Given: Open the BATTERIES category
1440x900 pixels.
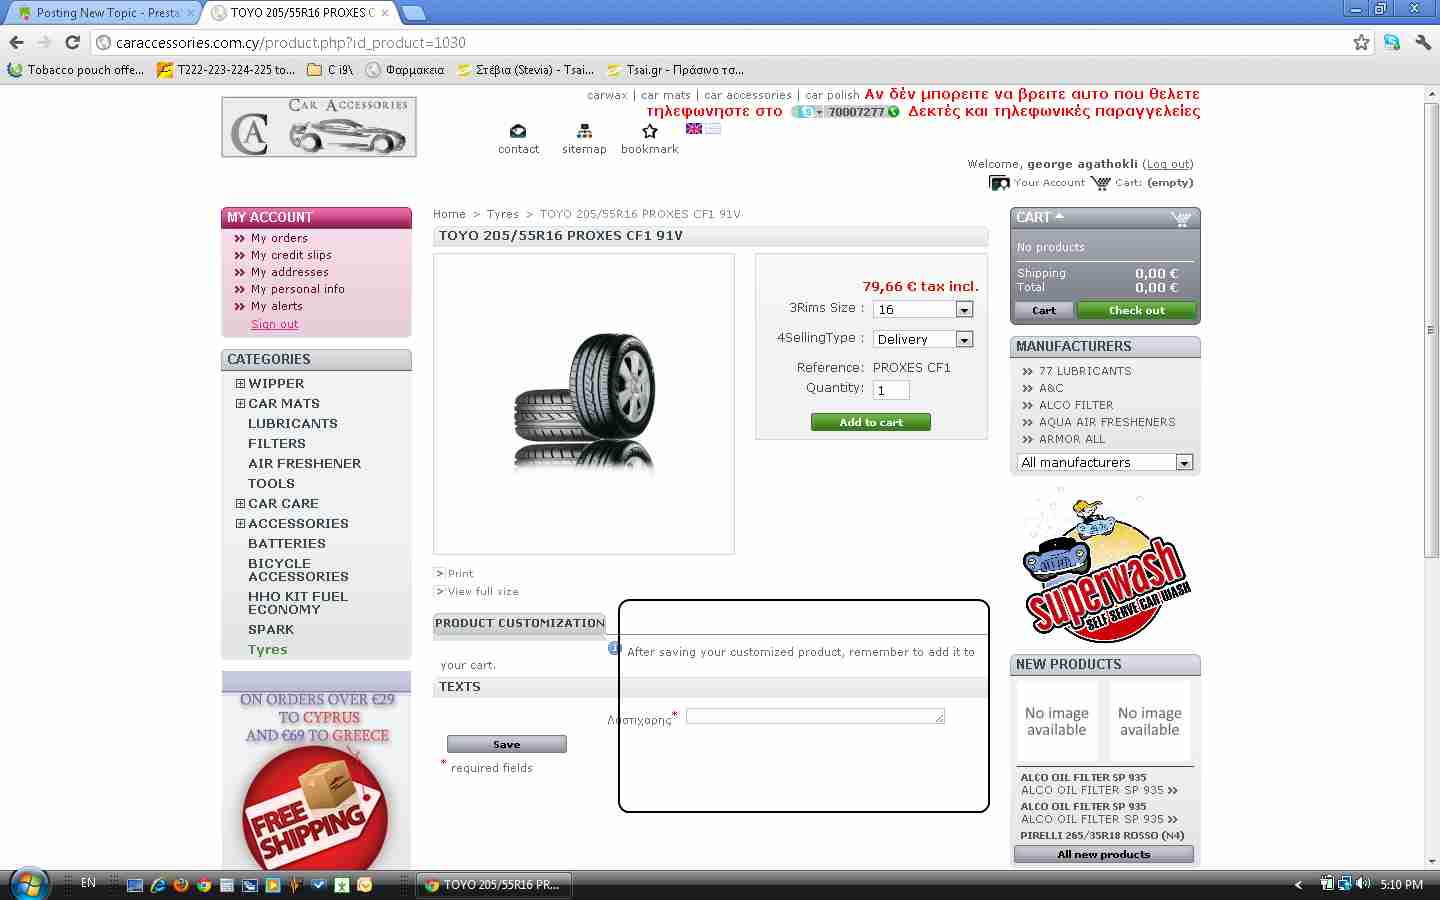Looking at the screenshot, I should point(287,543).
